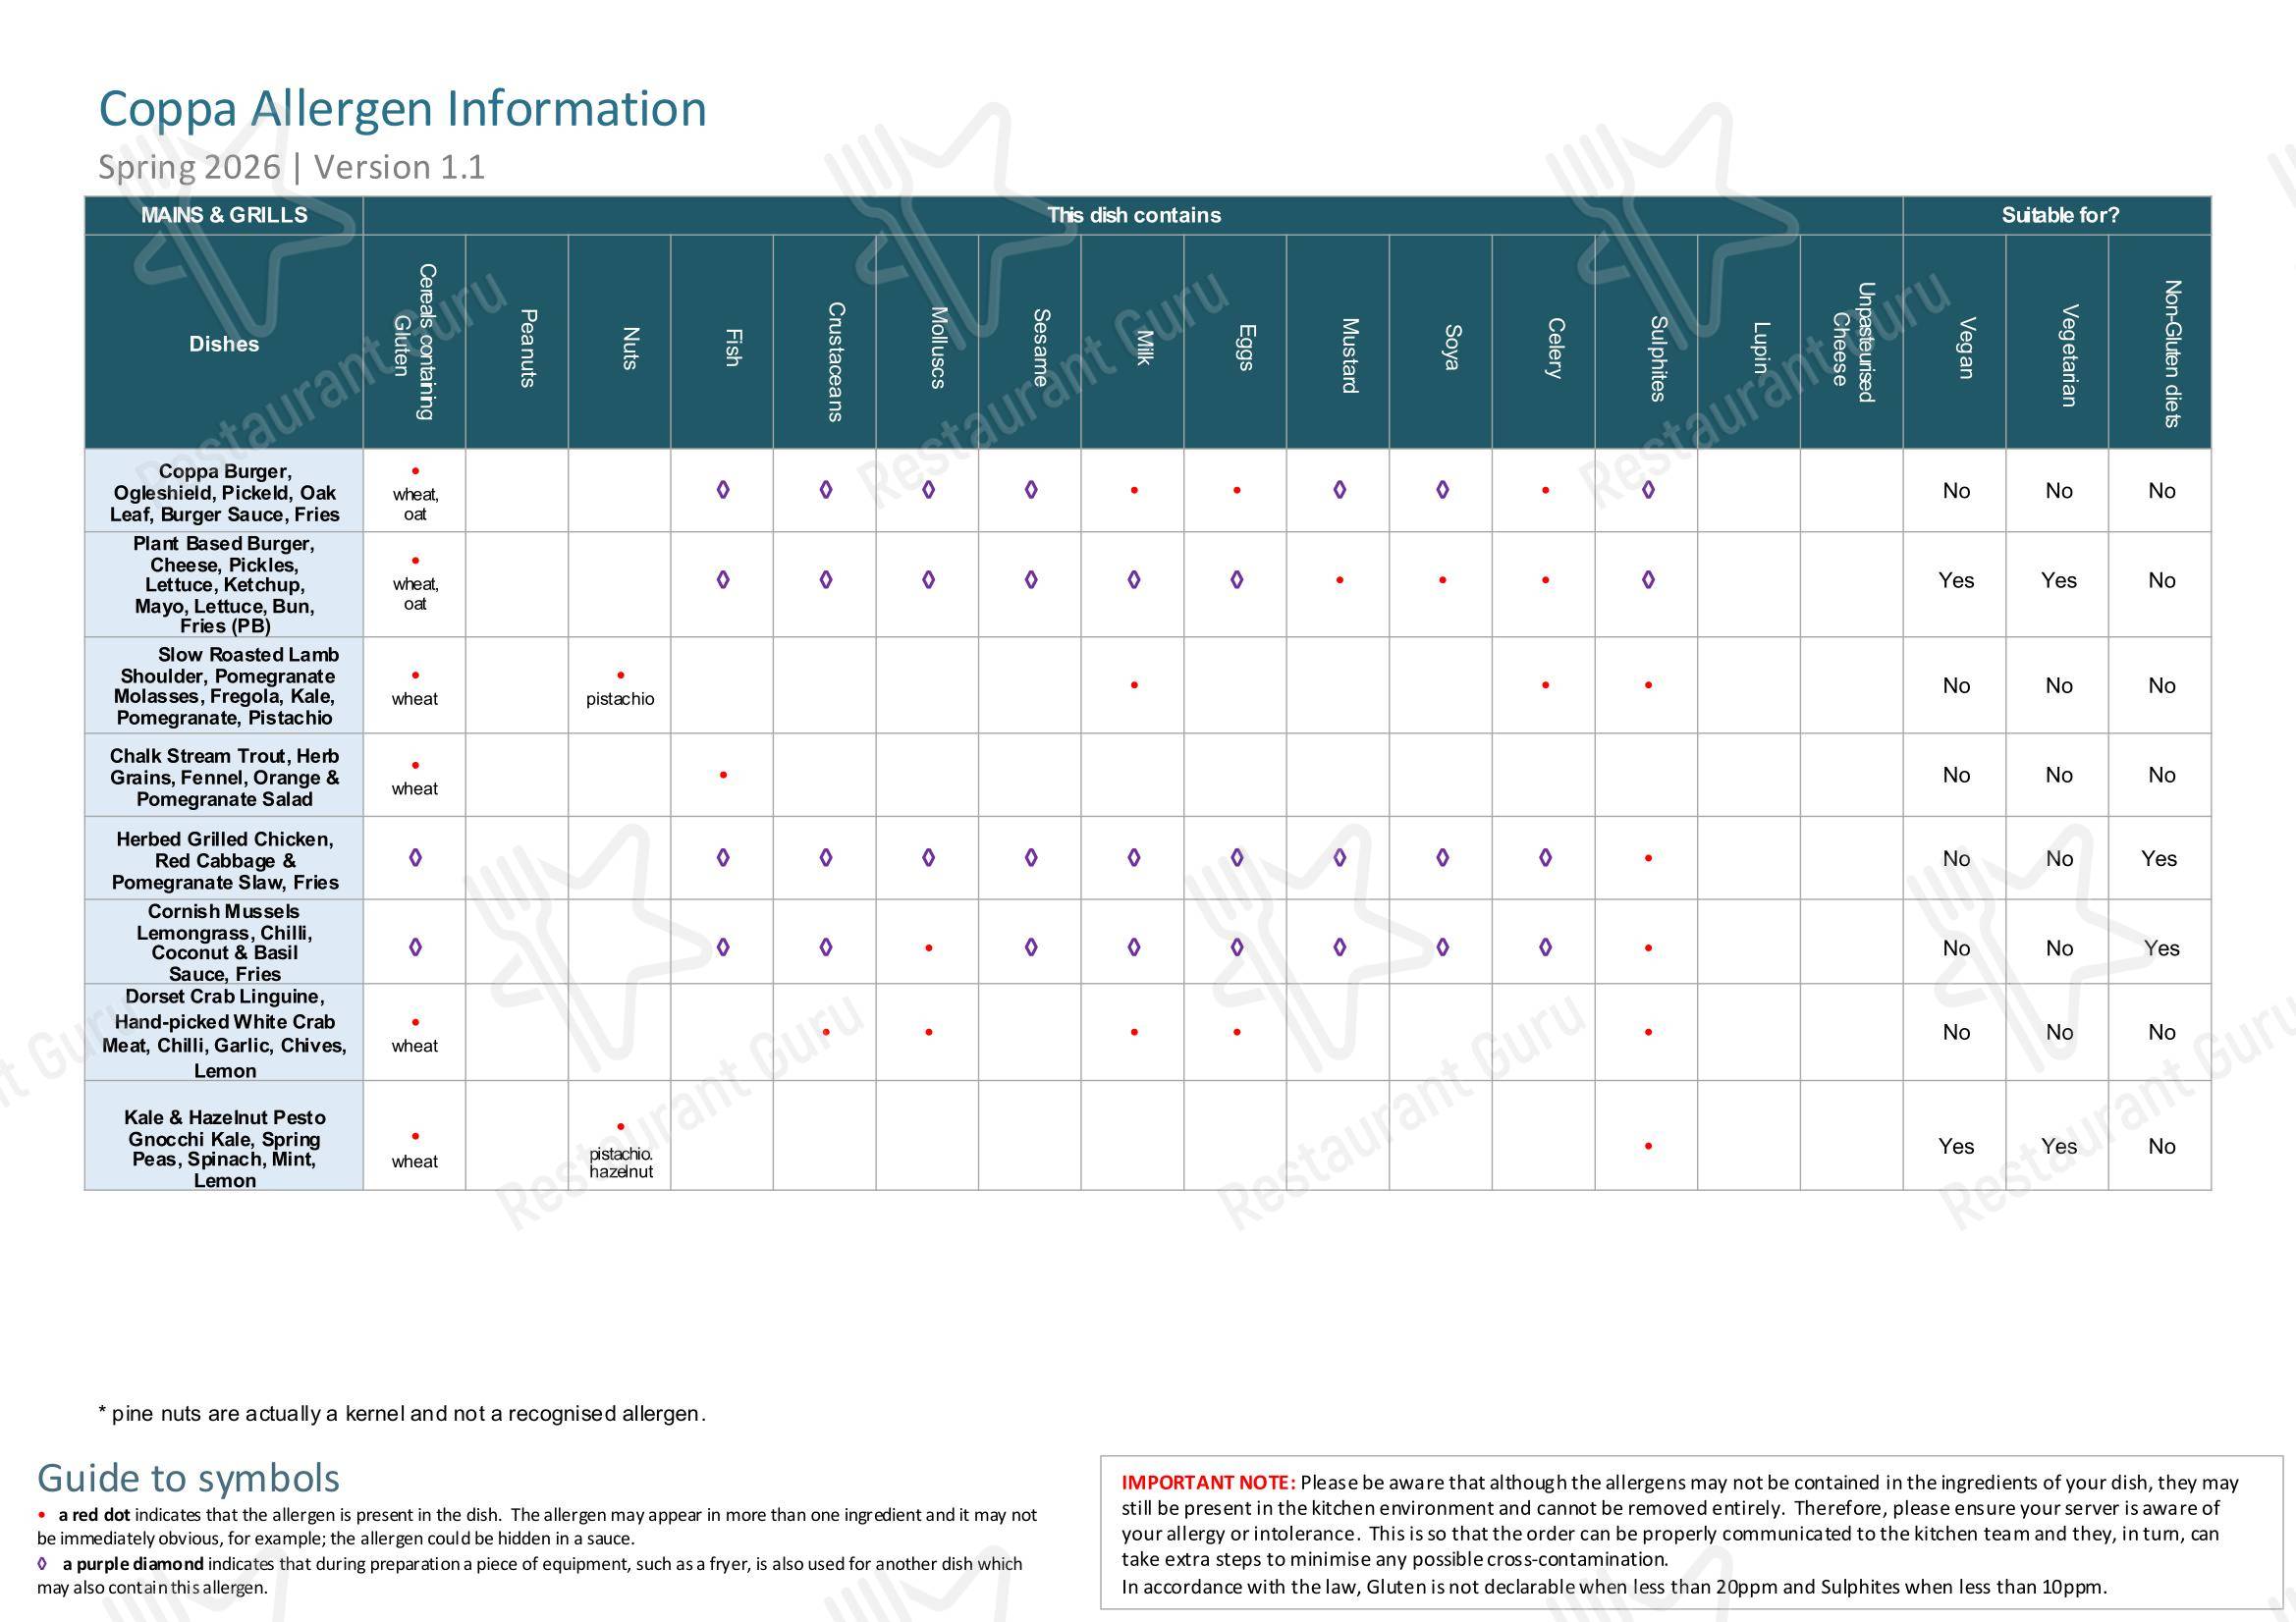Image resolution: width=2296 pixels, height=1622 pixels.
Task: Click the Sulphites red dot for Kale & Hazelnut Gnocchi
Action: click(1648, 1146)
